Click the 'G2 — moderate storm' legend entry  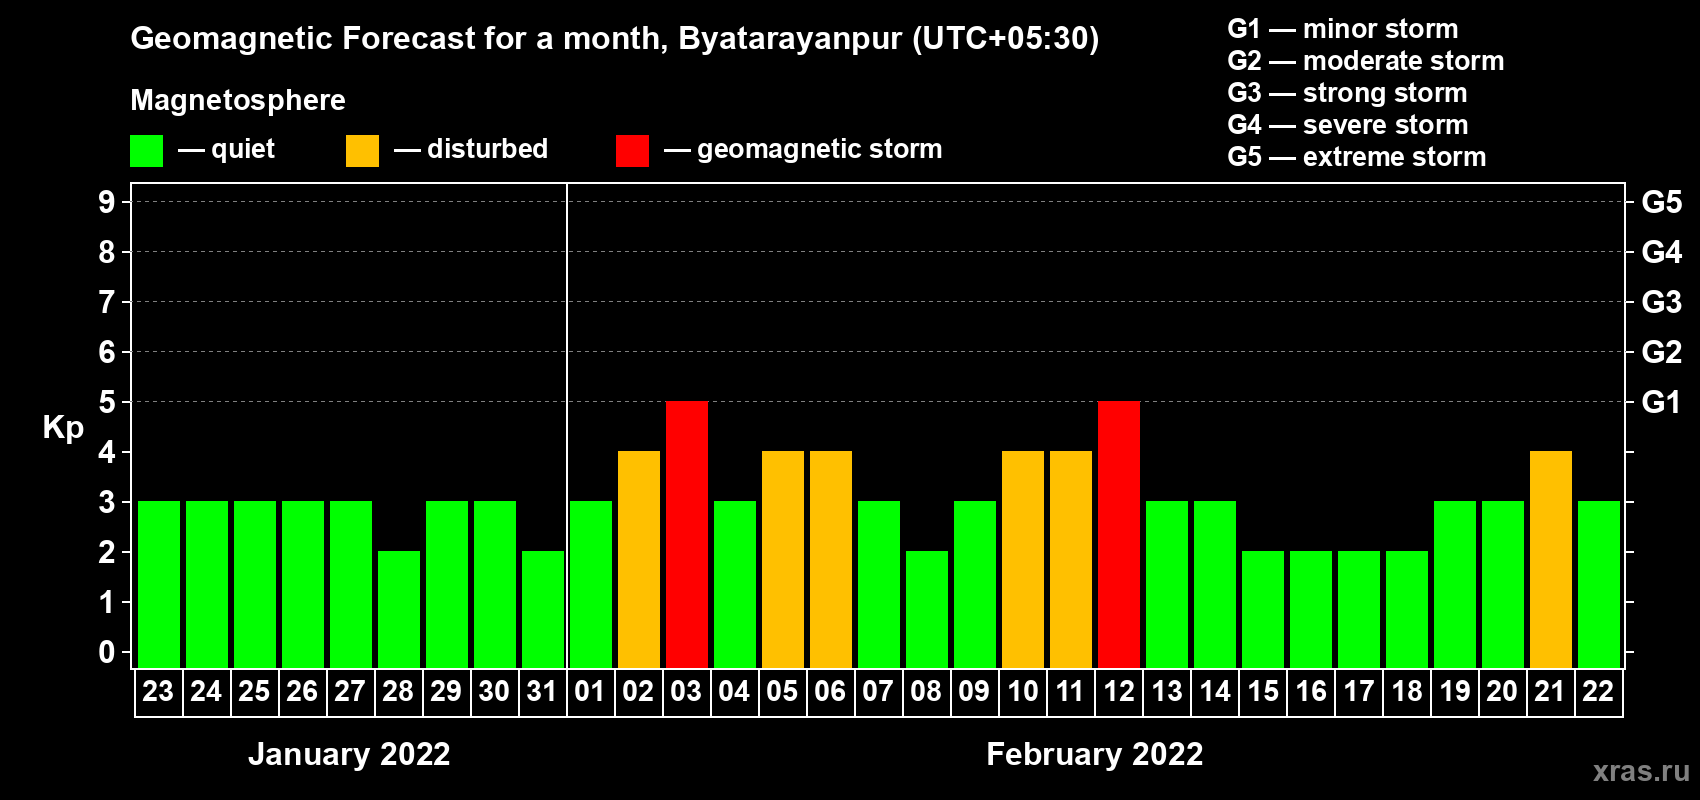click(x=1366, y=61)
